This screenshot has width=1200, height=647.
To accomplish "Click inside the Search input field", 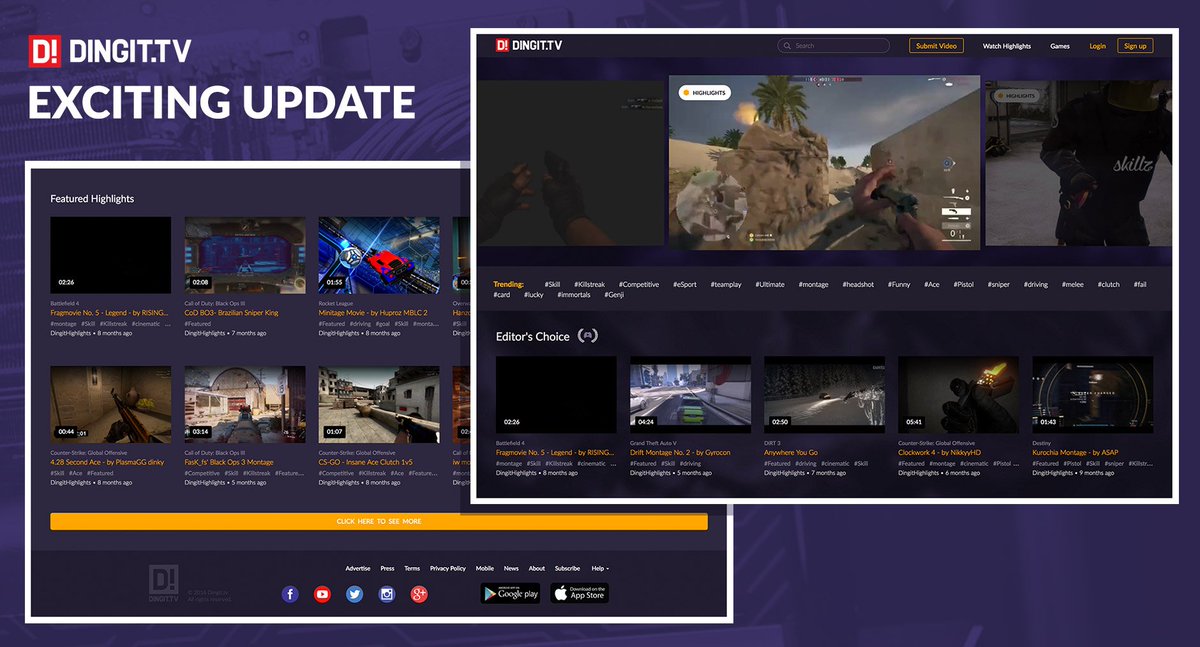I will [834, 46].
